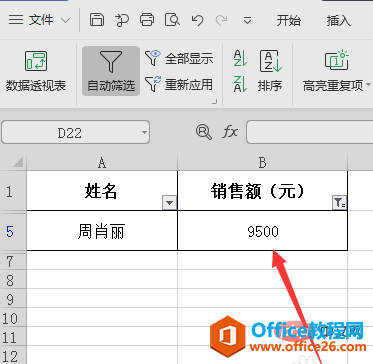
Task: Switch to the 插入 tab
Action: coord(338,20)
